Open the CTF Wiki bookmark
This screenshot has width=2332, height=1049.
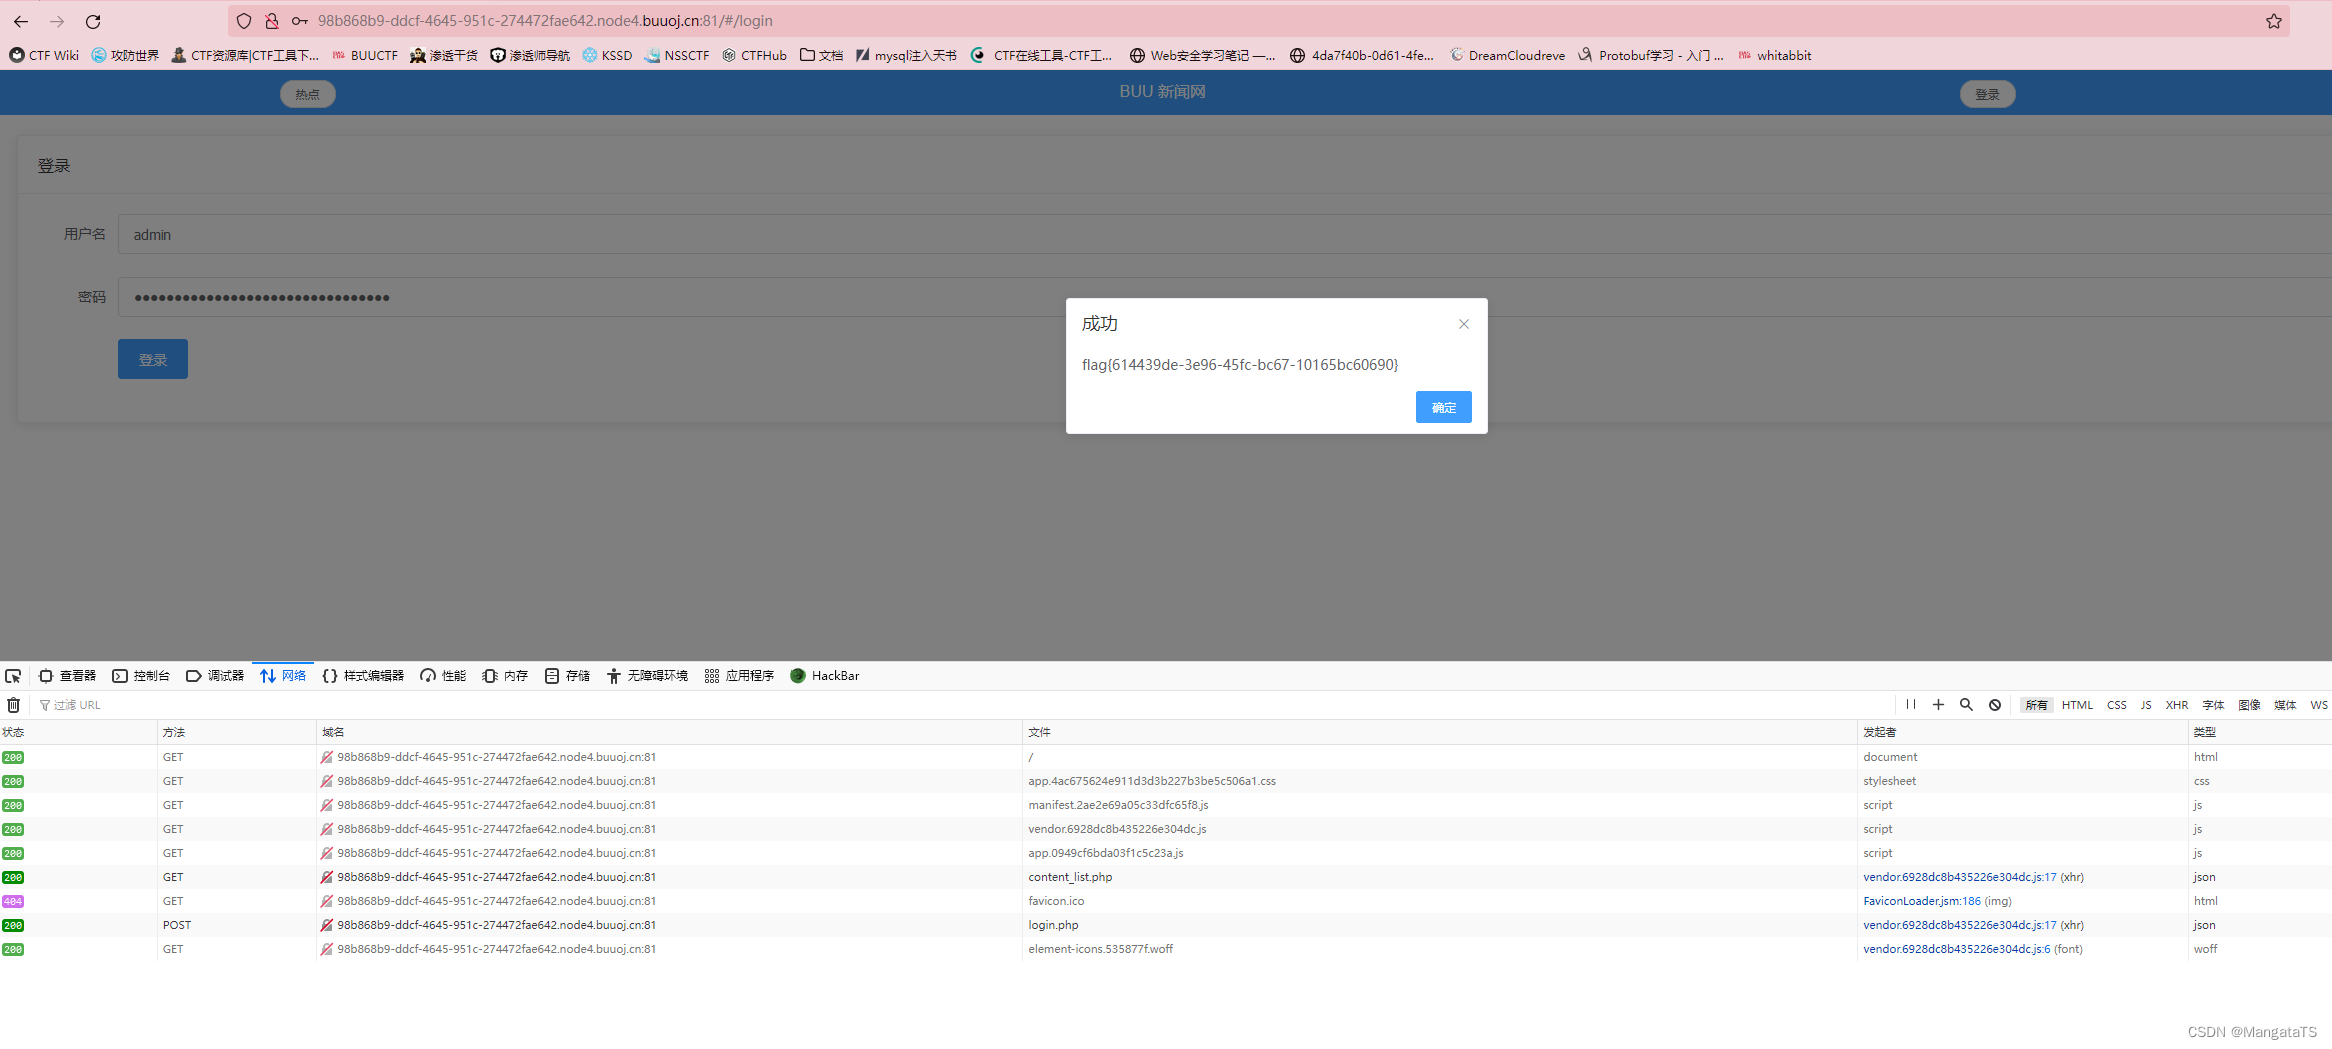[x=44, y=56]
